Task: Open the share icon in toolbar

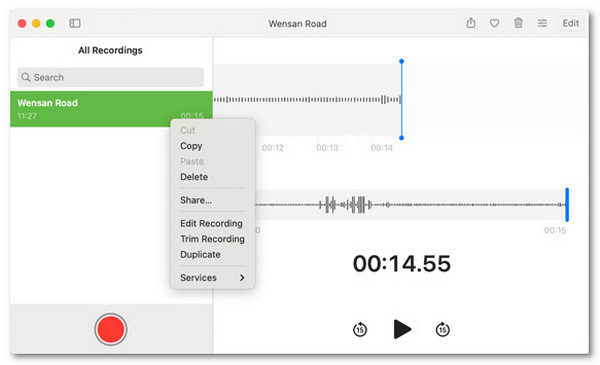Action: (x=471, y=23)
